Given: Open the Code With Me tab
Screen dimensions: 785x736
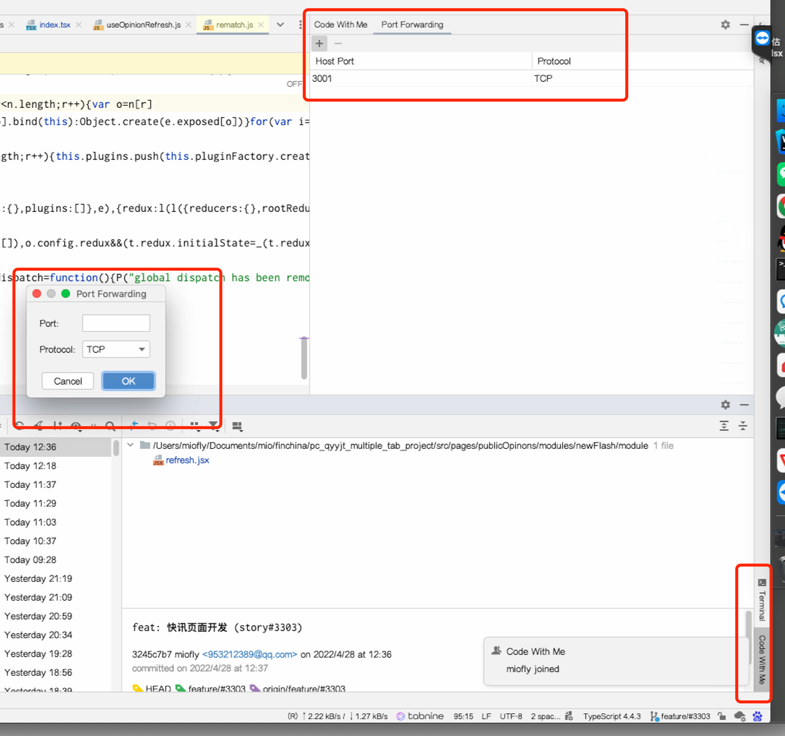Looking at the screenshot, I should point(340,25).
